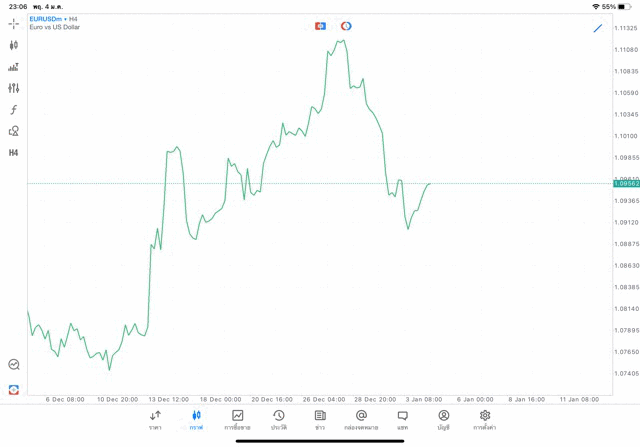Open the Settings gear tab

click(485, 419)
